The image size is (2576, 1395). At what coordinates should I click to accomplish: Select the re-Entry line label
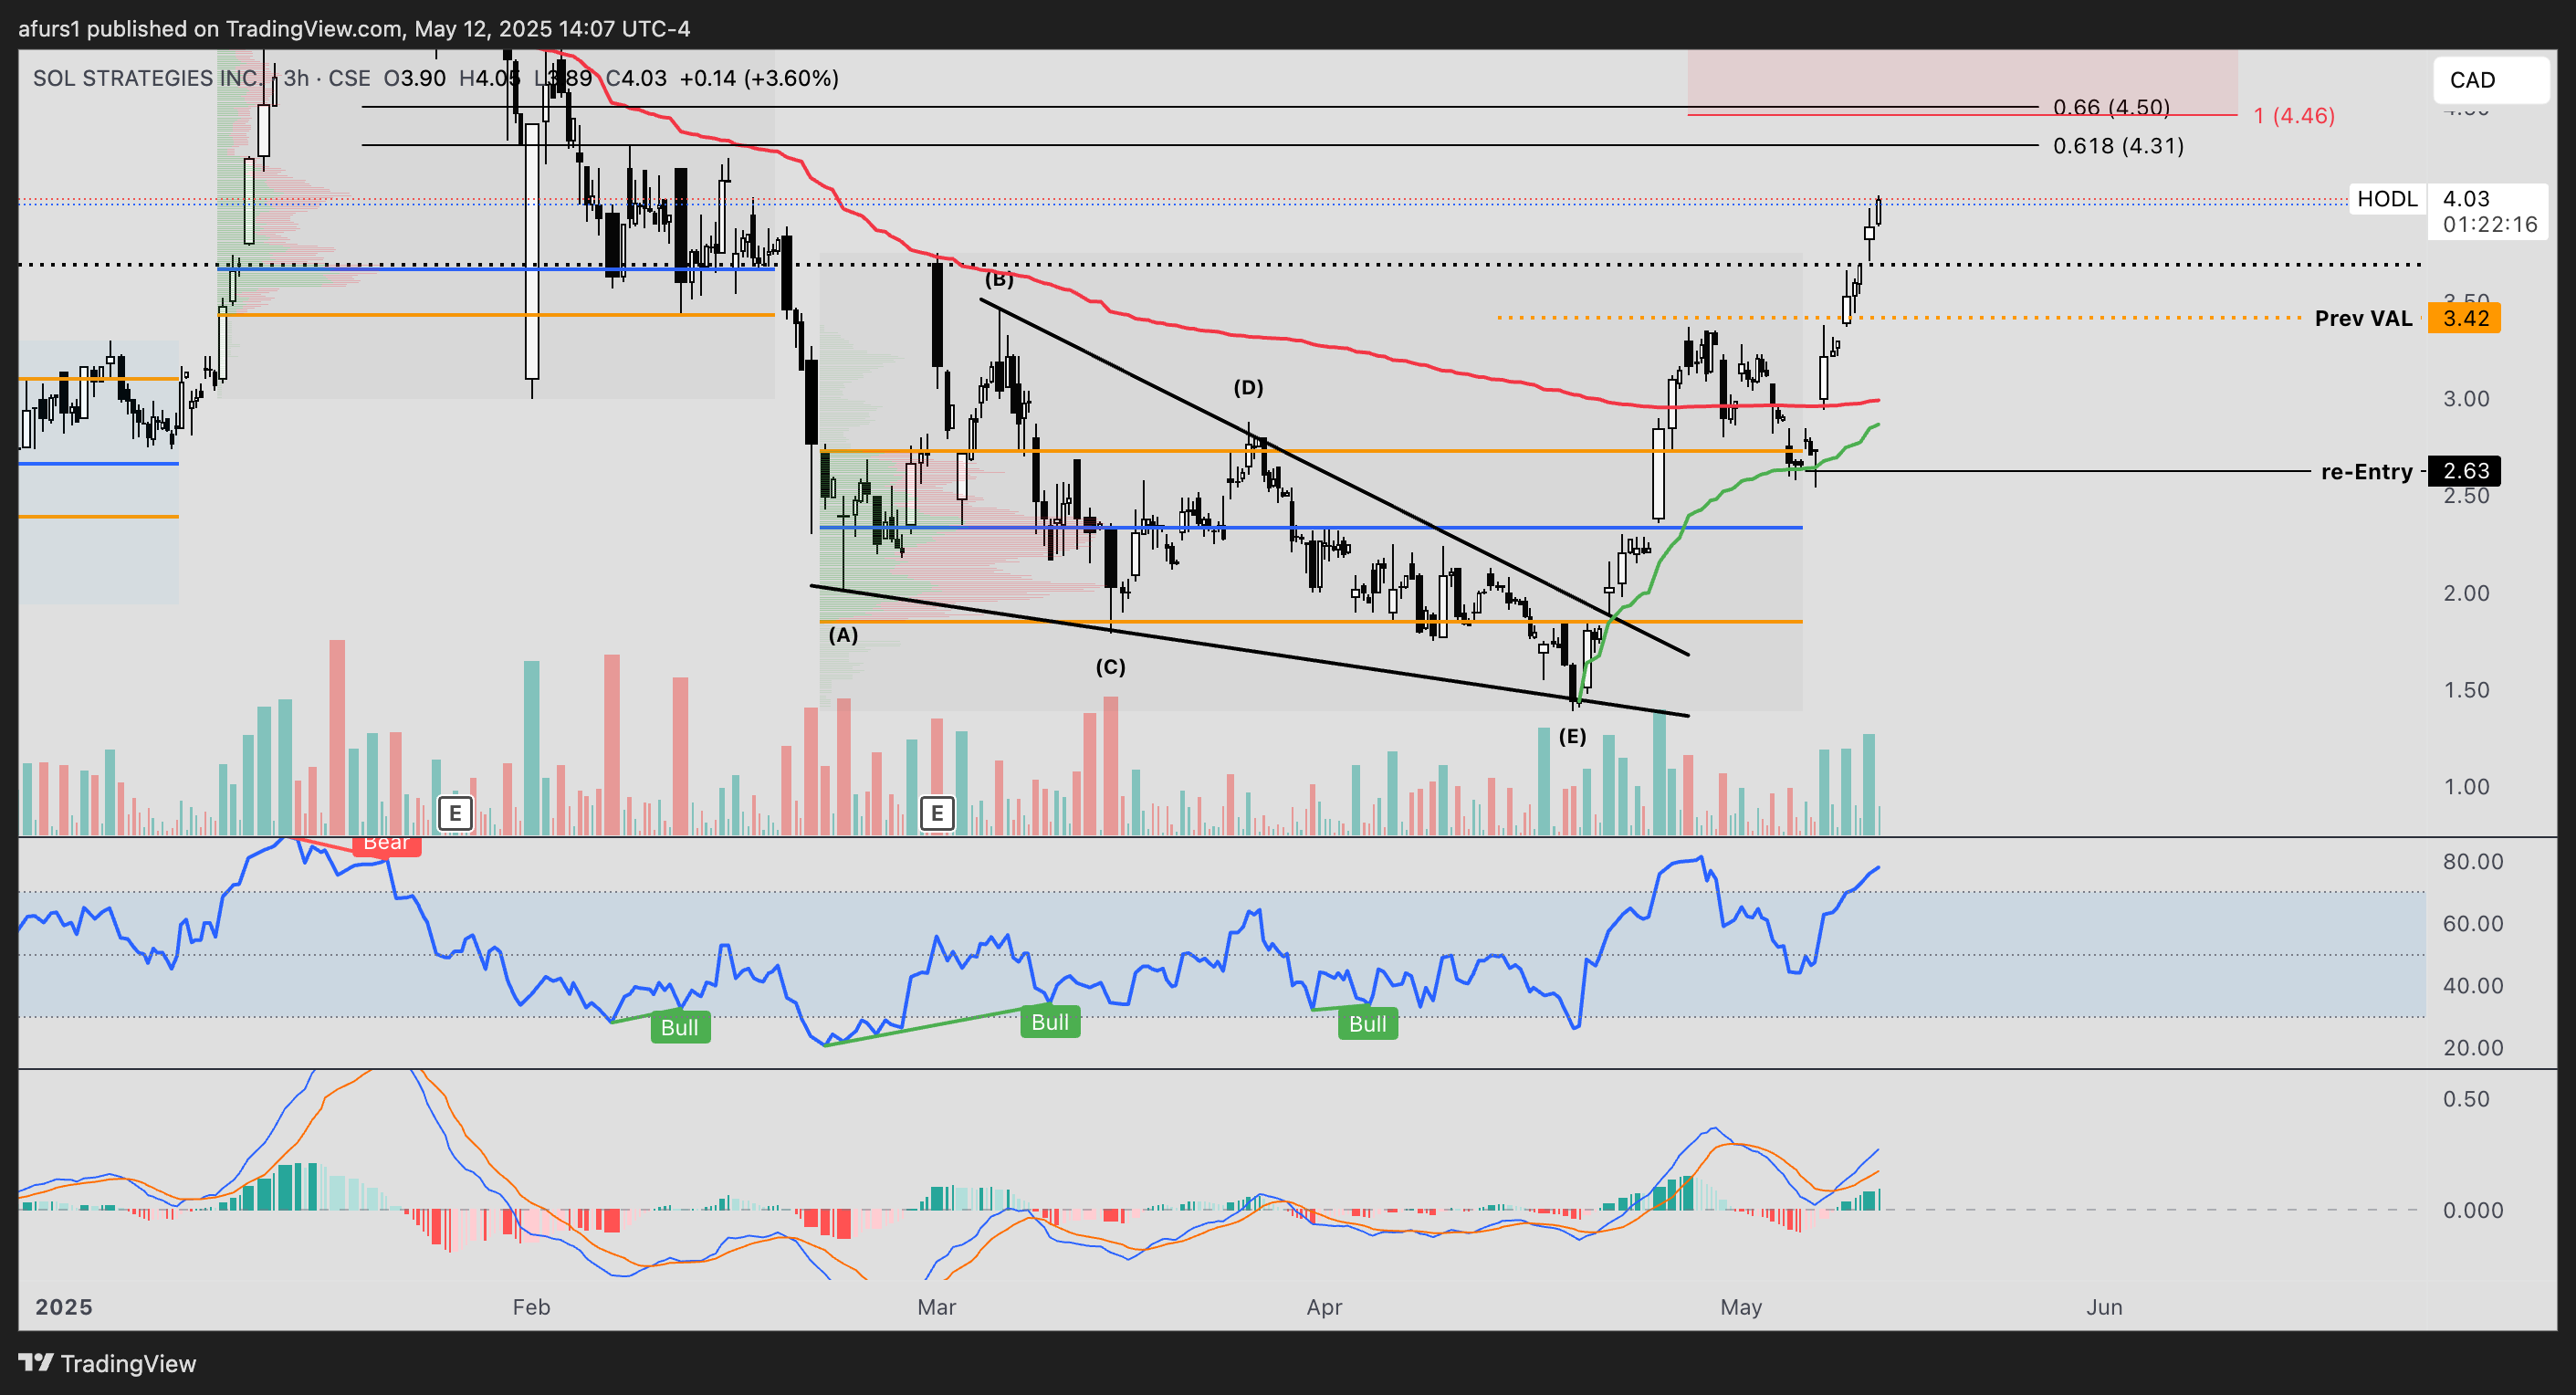pyautogui.click(x=2366, y=472)
